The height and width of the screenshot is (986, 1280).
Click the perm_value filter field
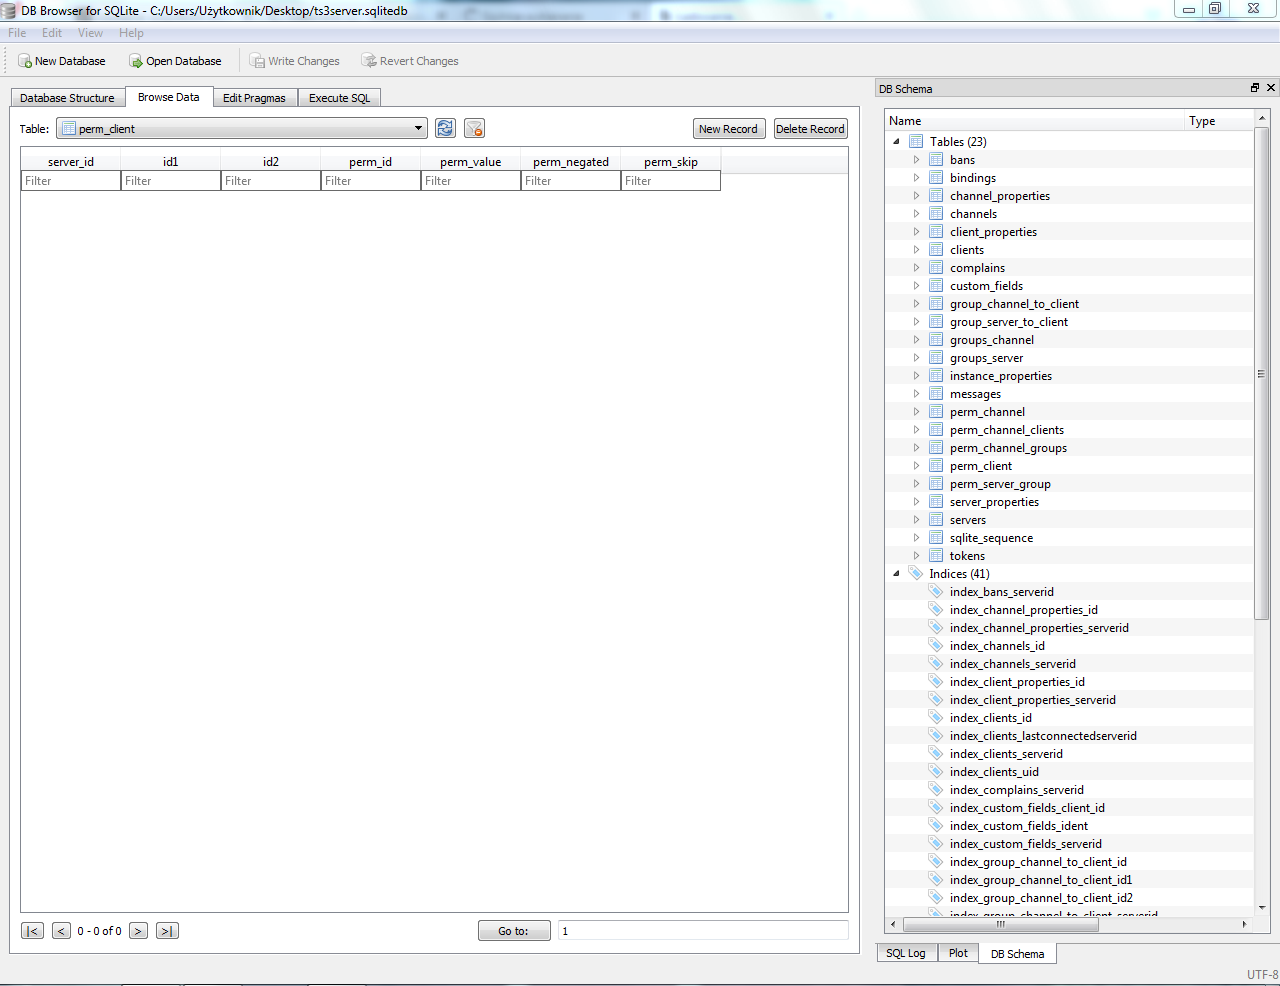click(471, 181)
